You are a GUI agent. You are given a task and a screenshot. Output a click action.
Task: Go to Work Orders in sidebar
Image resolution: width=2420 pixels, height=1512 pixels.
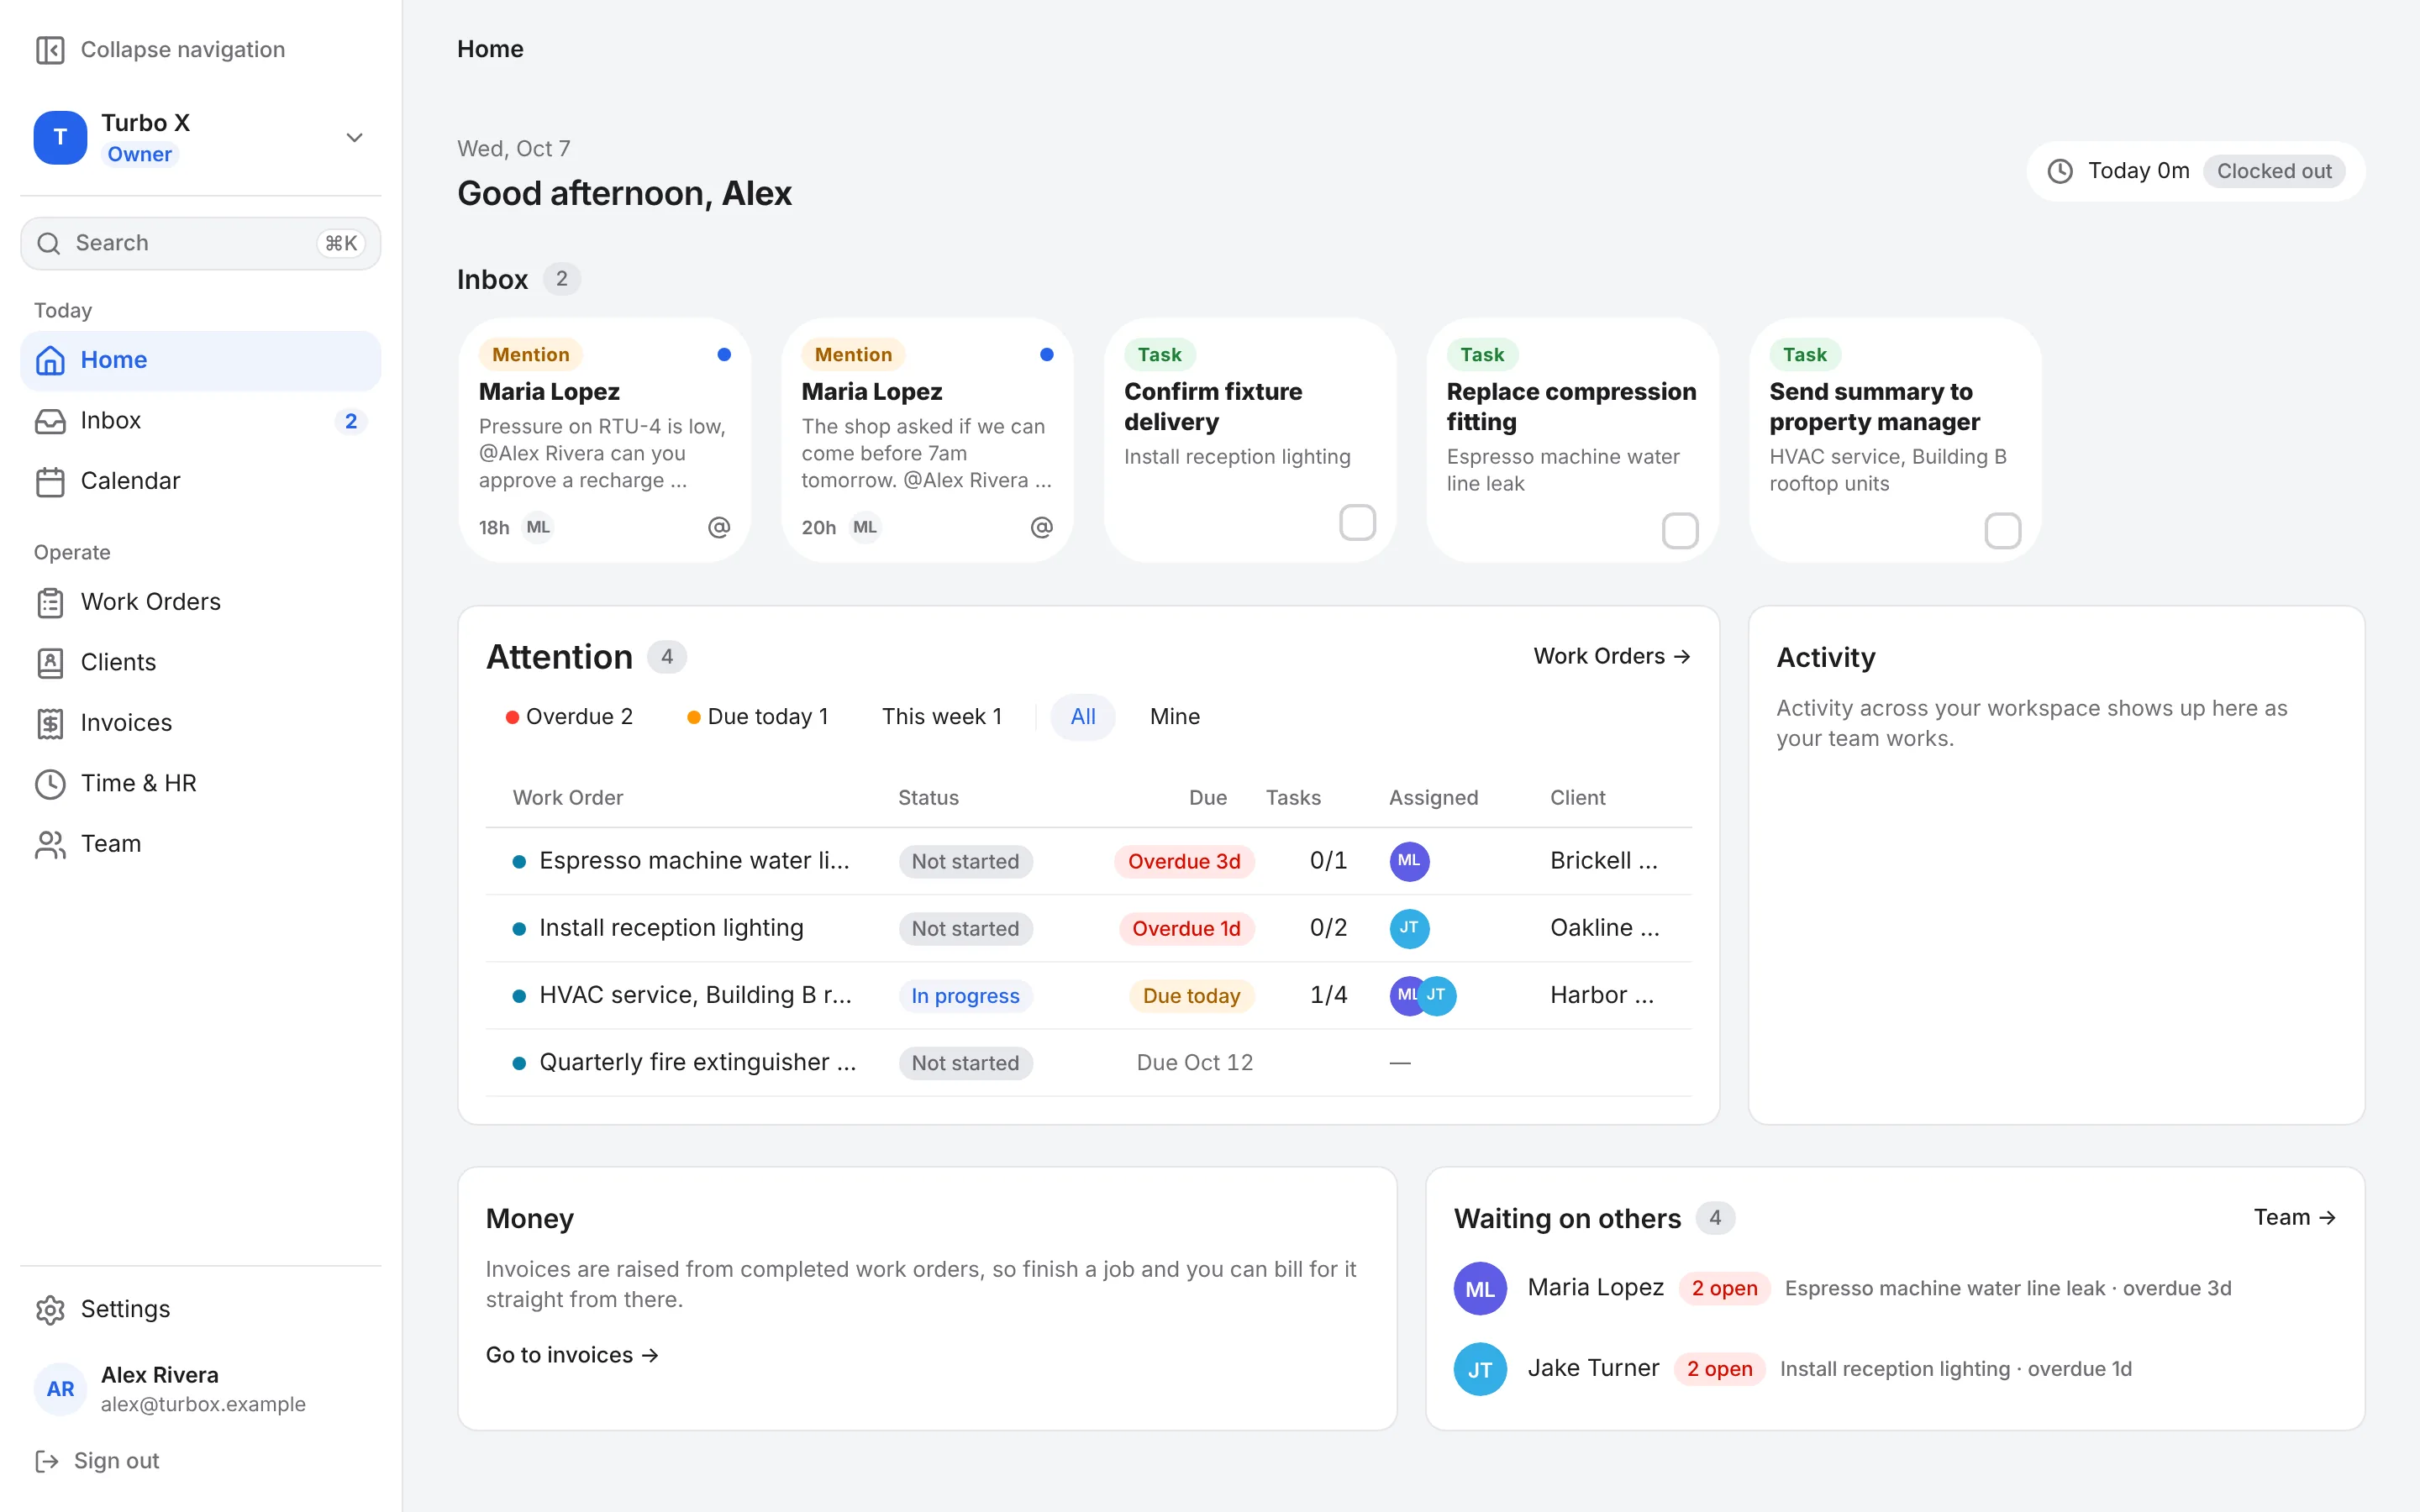point(200,602)
